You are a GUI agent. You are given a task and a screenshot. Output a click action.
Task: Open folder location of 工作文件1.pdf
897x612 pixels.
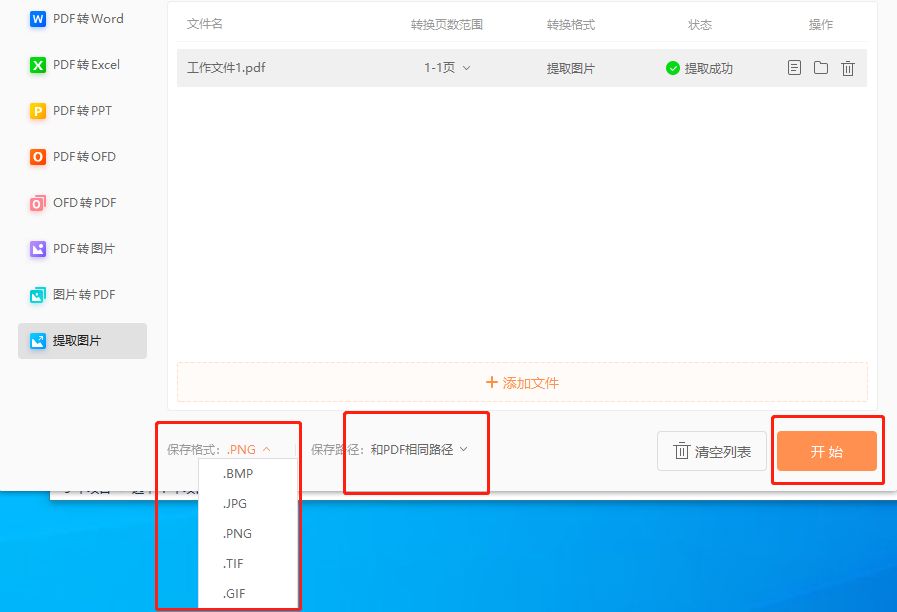tap(821, 67)
